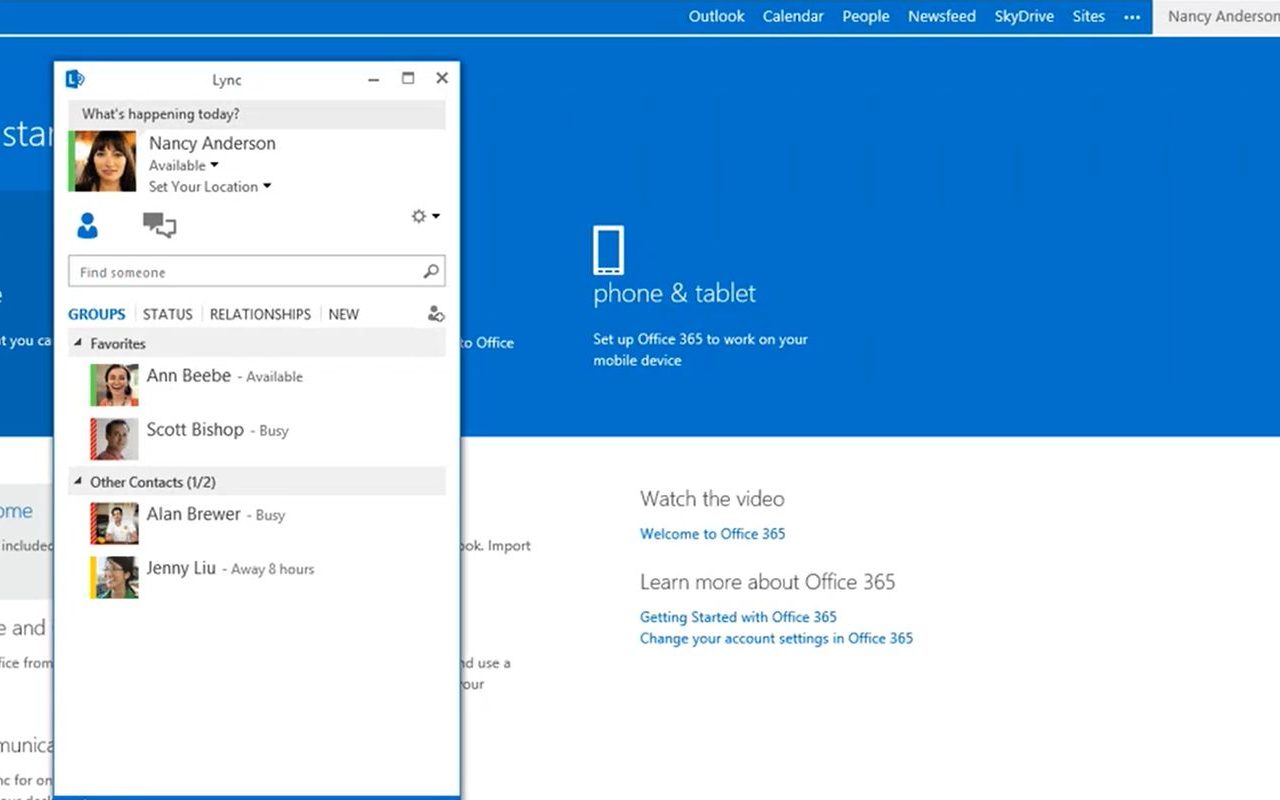Open Outlook in the top navigation

[x=717, y=16]
